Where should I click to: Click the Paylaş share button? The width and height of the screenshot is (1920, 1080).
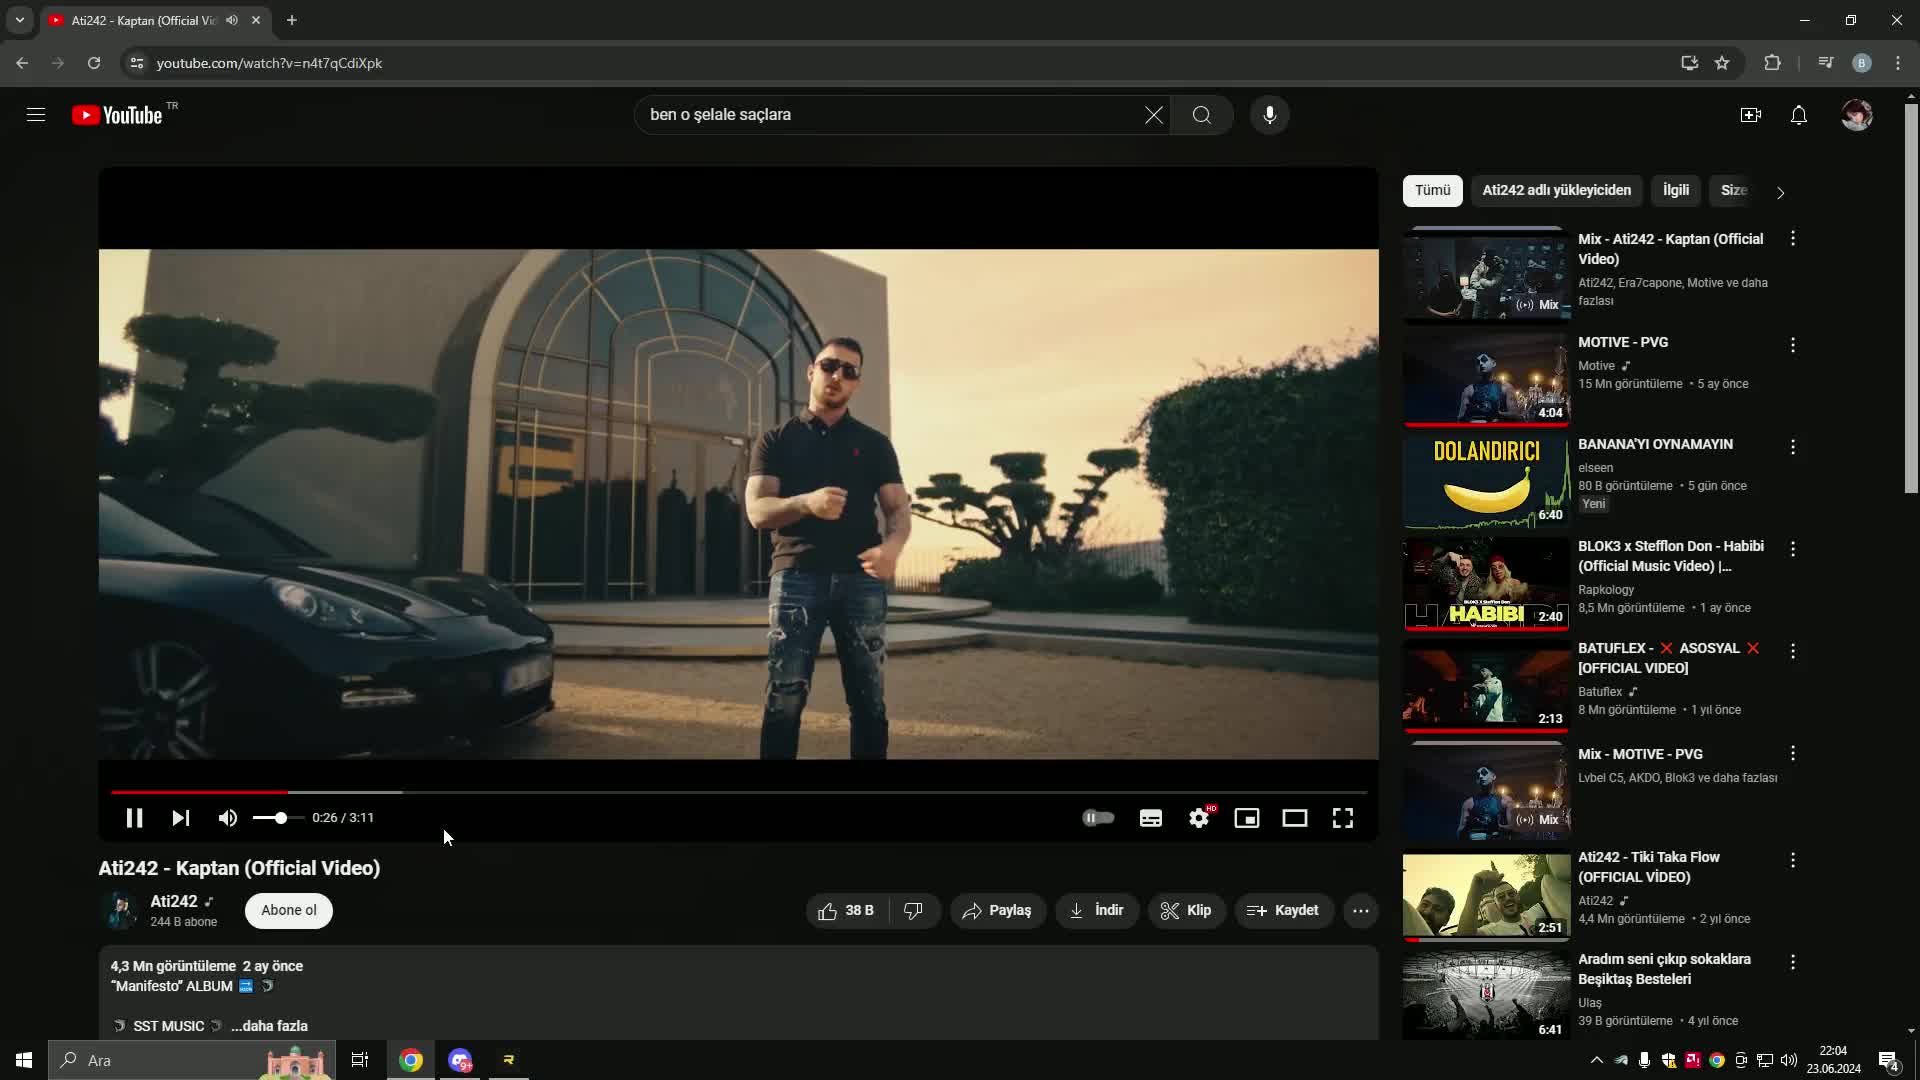[x=997, y=910]
